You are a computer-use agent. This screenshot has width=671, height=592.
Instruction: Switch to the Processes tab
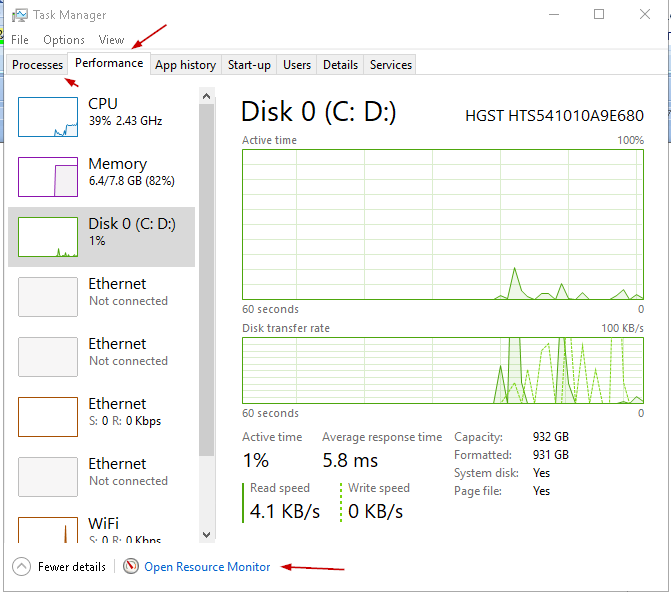point(38,65)
